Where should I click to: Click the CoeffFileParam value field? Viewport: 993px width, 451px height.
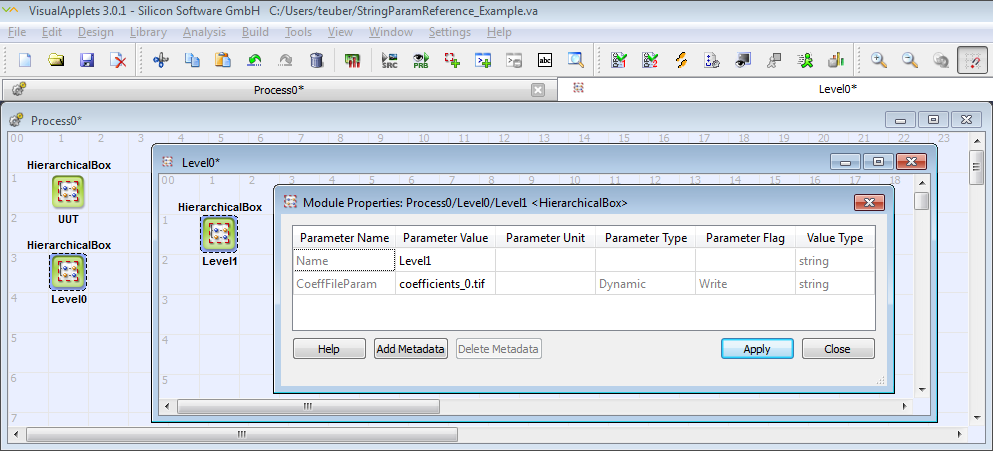[x=444, y=284]
